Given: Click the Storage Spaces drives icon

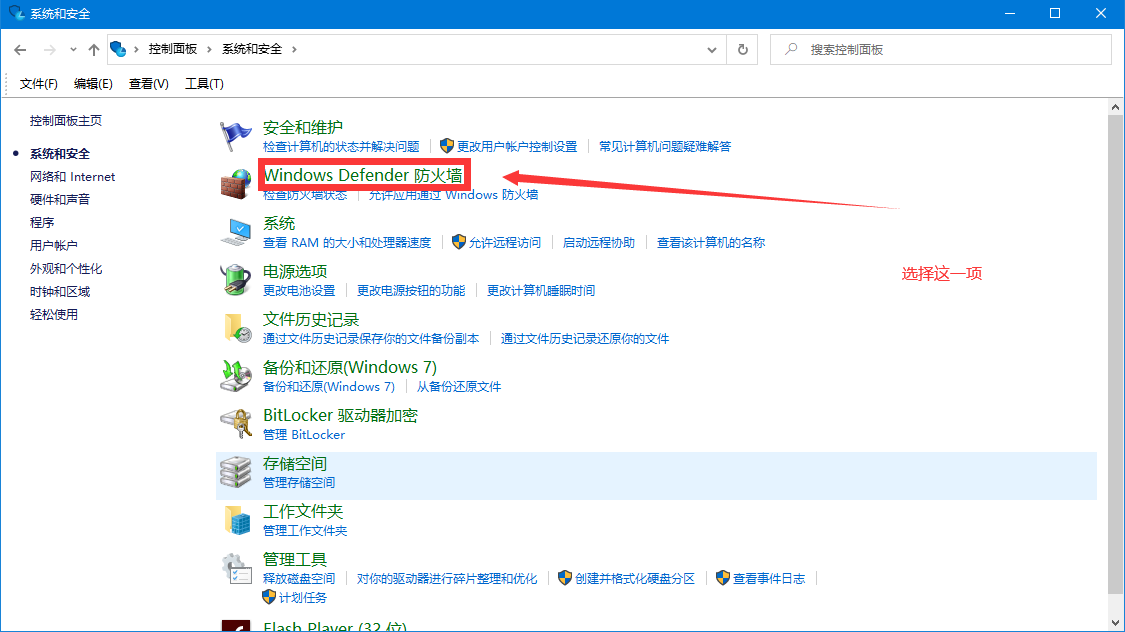Looking at the screenshot, I should point(235,472).
